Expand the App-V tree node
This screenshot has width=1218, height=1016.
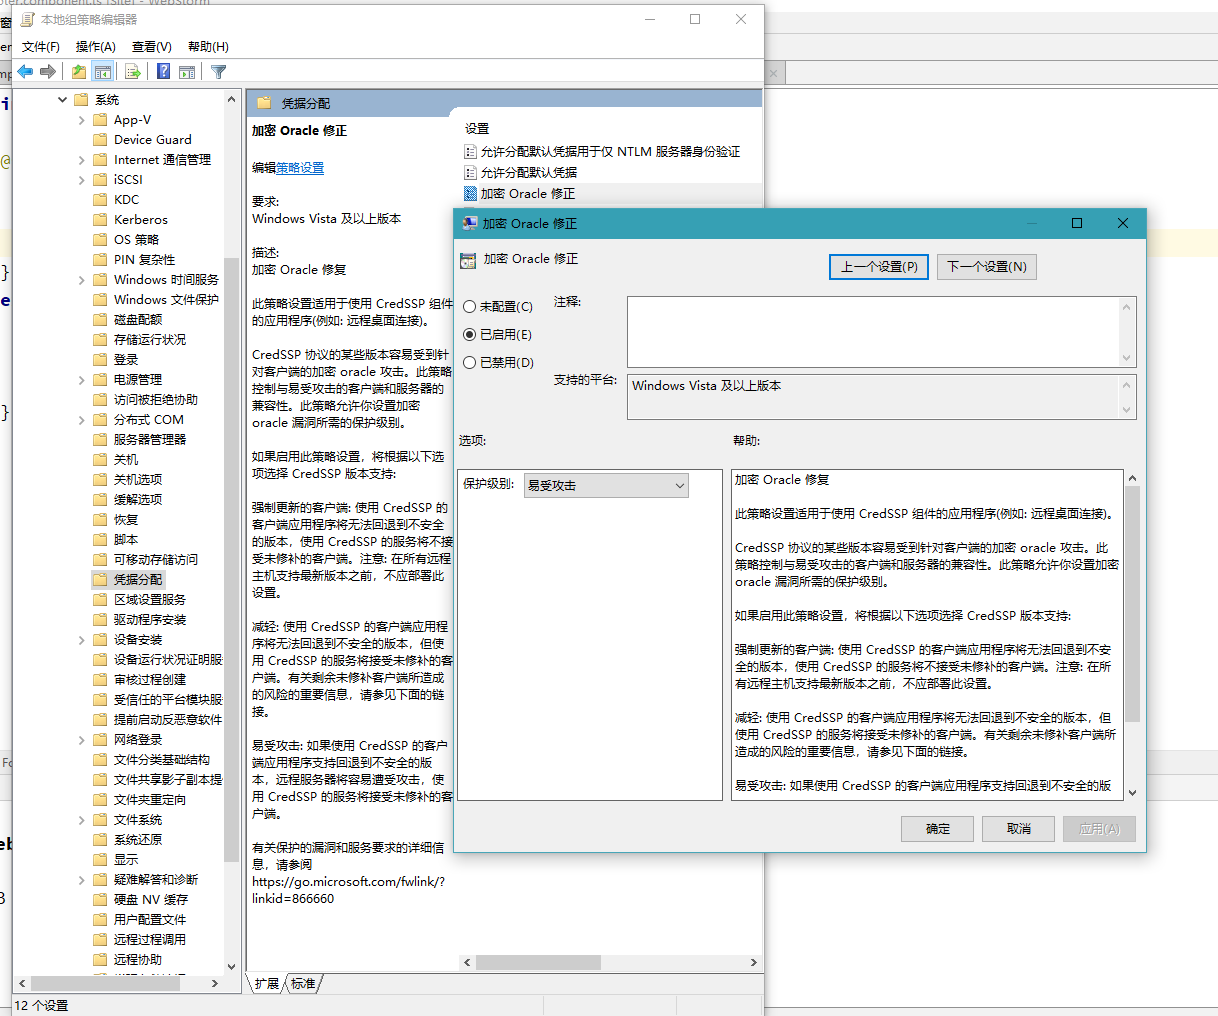(82, 120)
